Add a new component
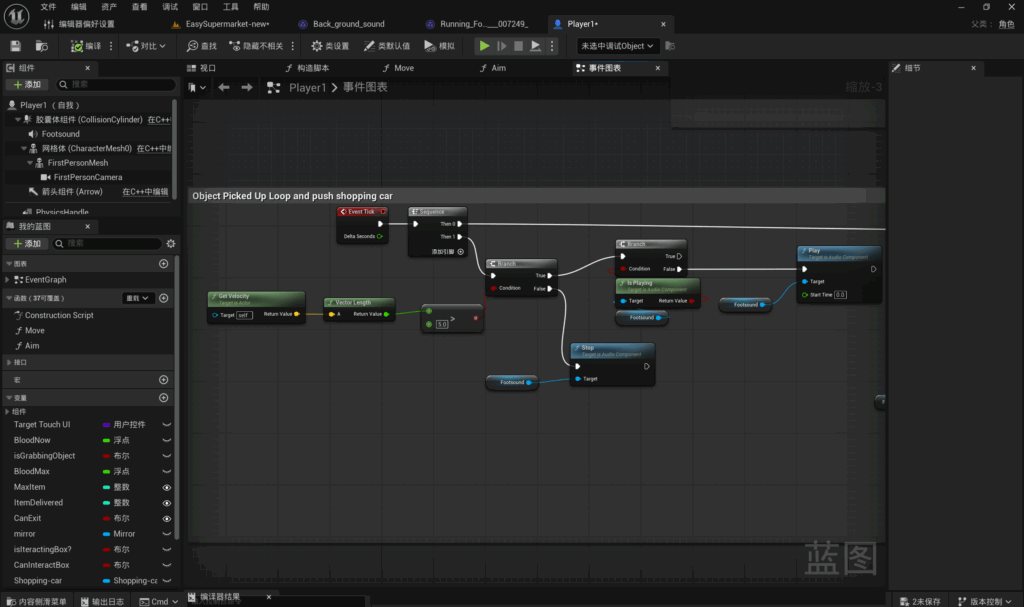Screen dimensions: 1024x607 [27, 84]
